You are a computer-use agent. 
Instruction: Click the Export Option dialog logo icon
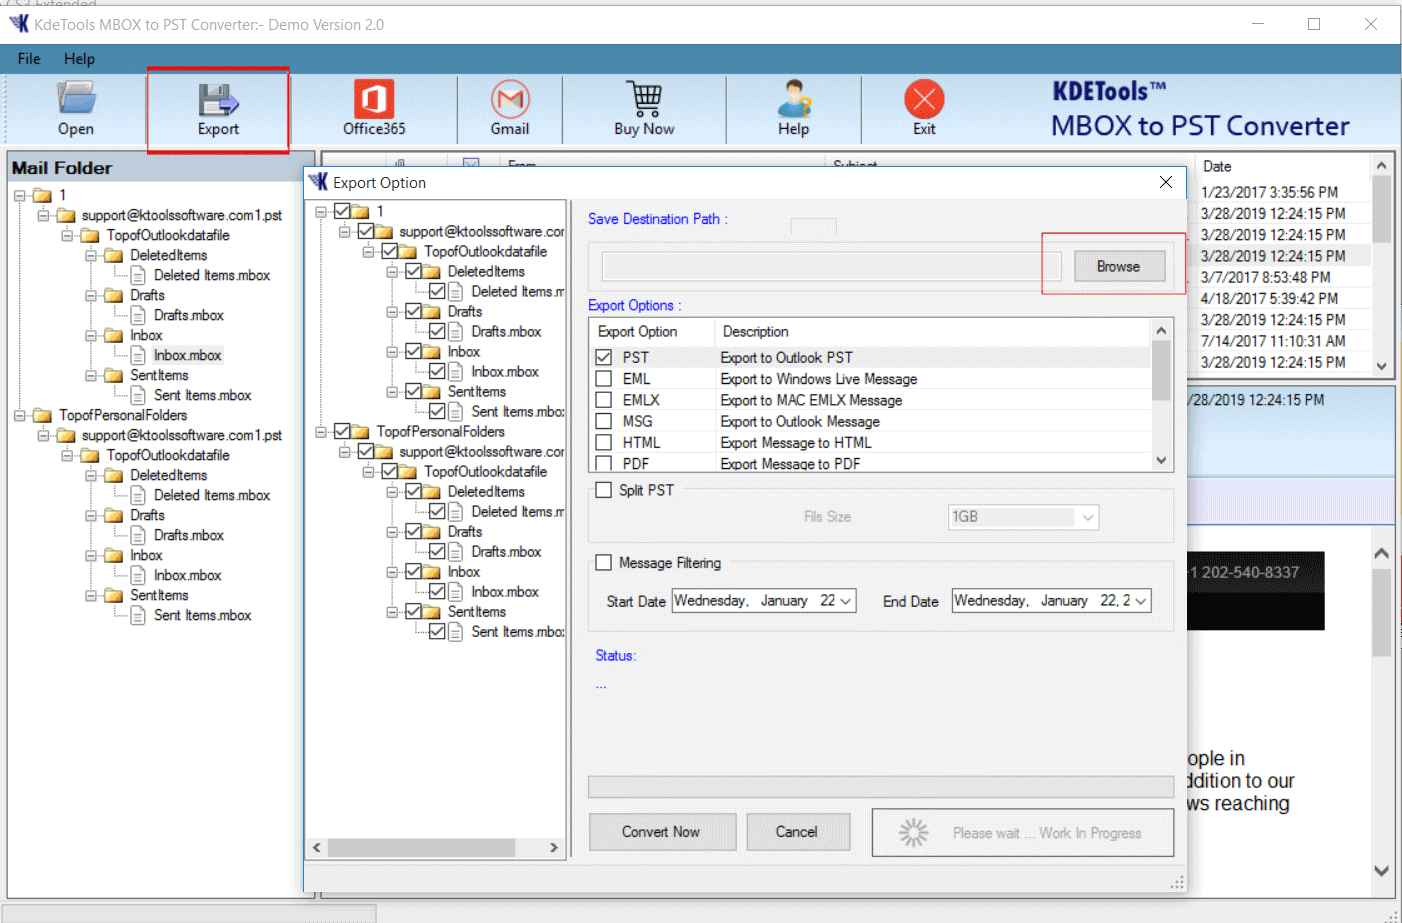318,182
